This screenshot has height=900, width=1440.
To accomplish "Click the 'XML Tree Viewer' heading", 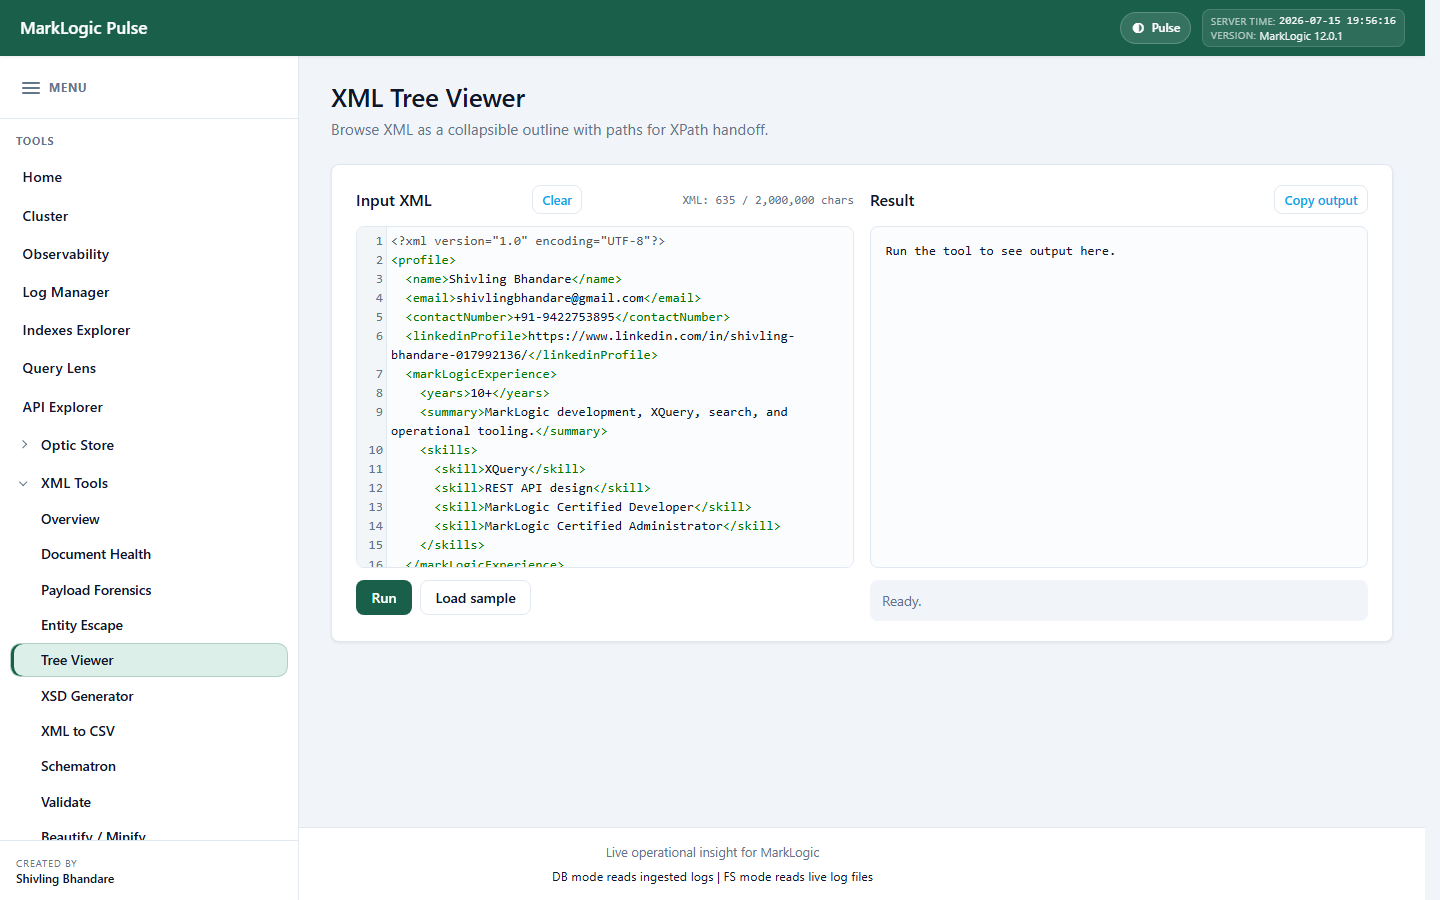I will [x=428, y=98].
